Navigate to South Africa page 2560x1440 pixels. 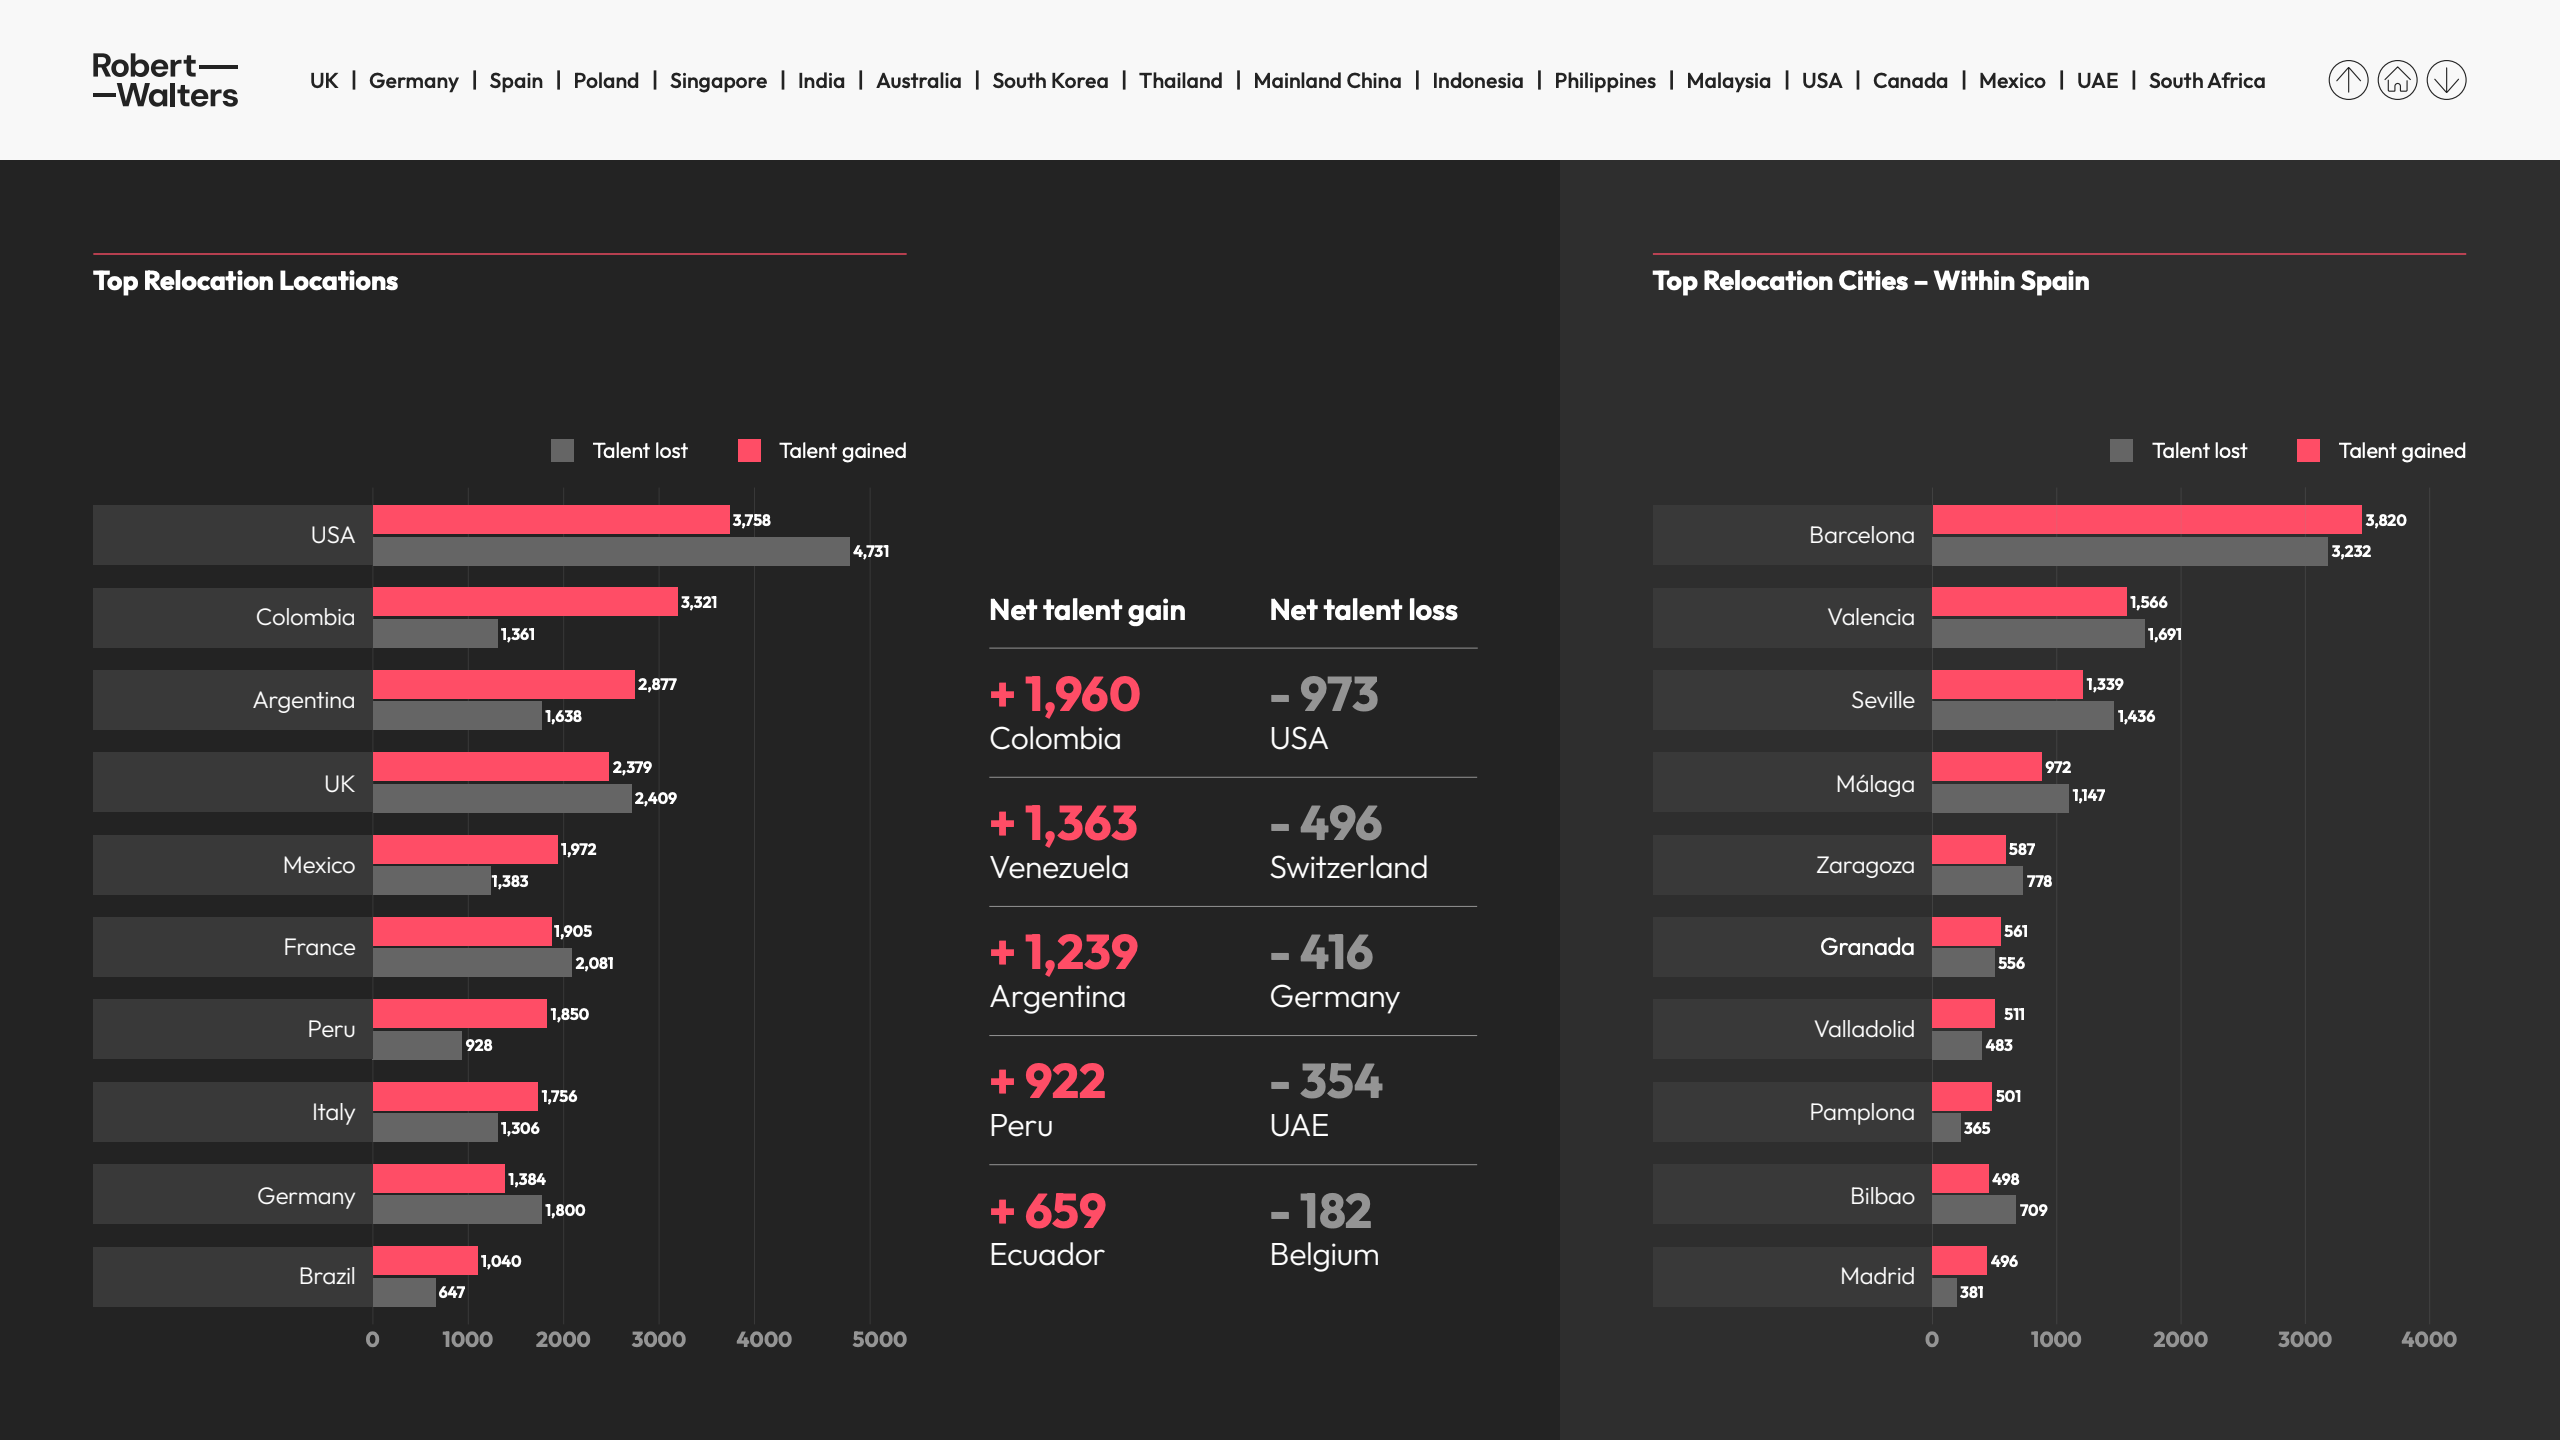pyautogui.click(x=2206, y=81)
